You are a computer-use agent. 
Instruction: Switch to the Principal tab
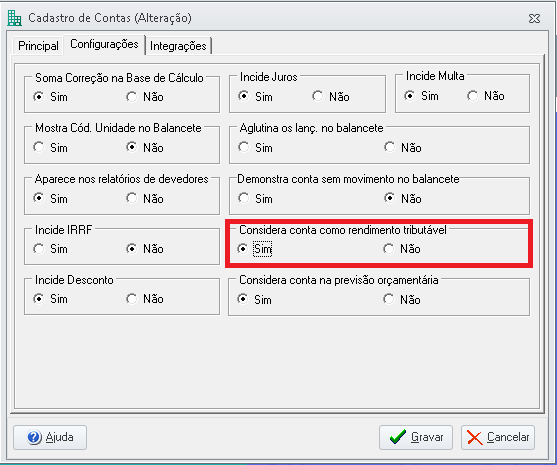(x=38, y=46)
